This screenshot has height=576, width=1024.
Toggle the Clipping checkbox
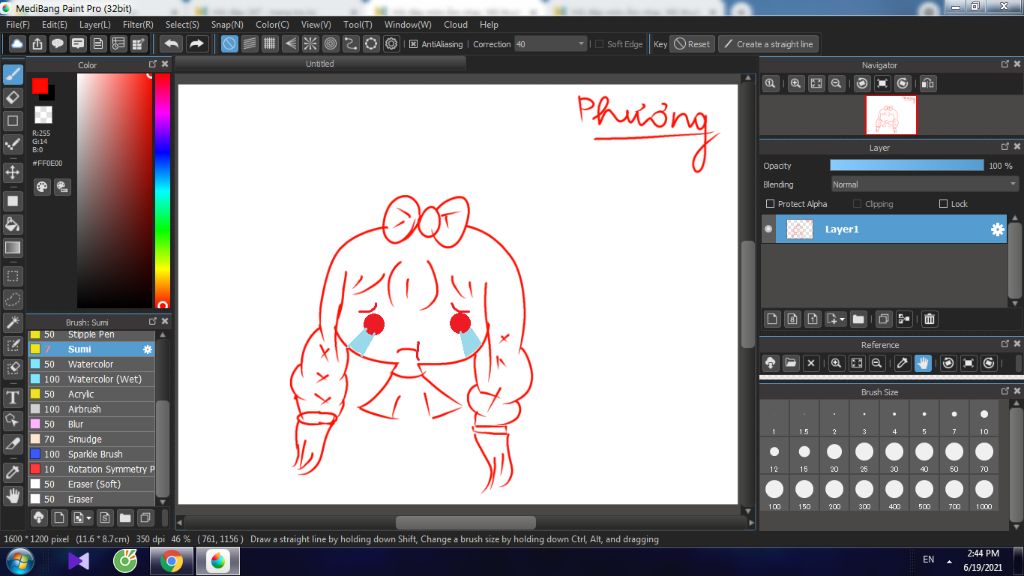pos(857,204)
